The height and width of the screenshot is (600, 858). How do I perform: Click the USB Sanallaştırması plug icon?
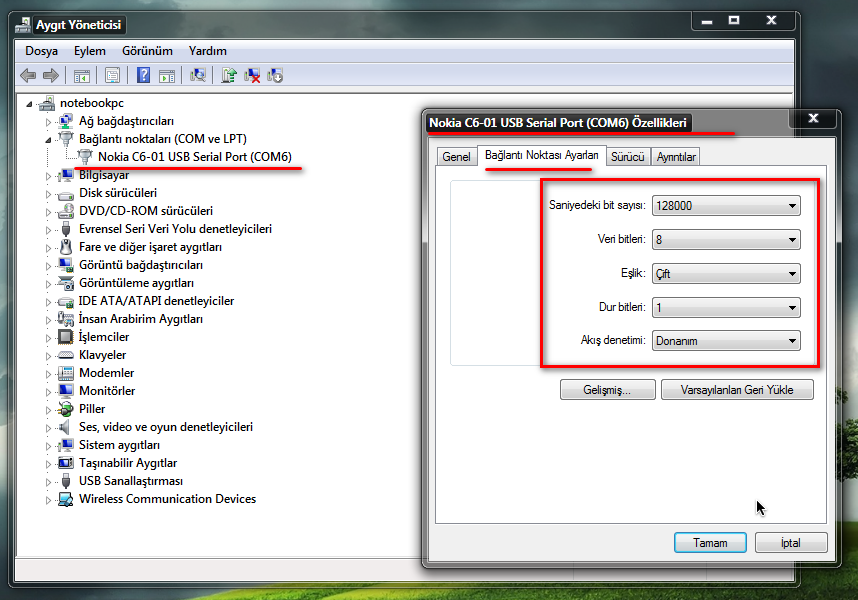(66, 481)
